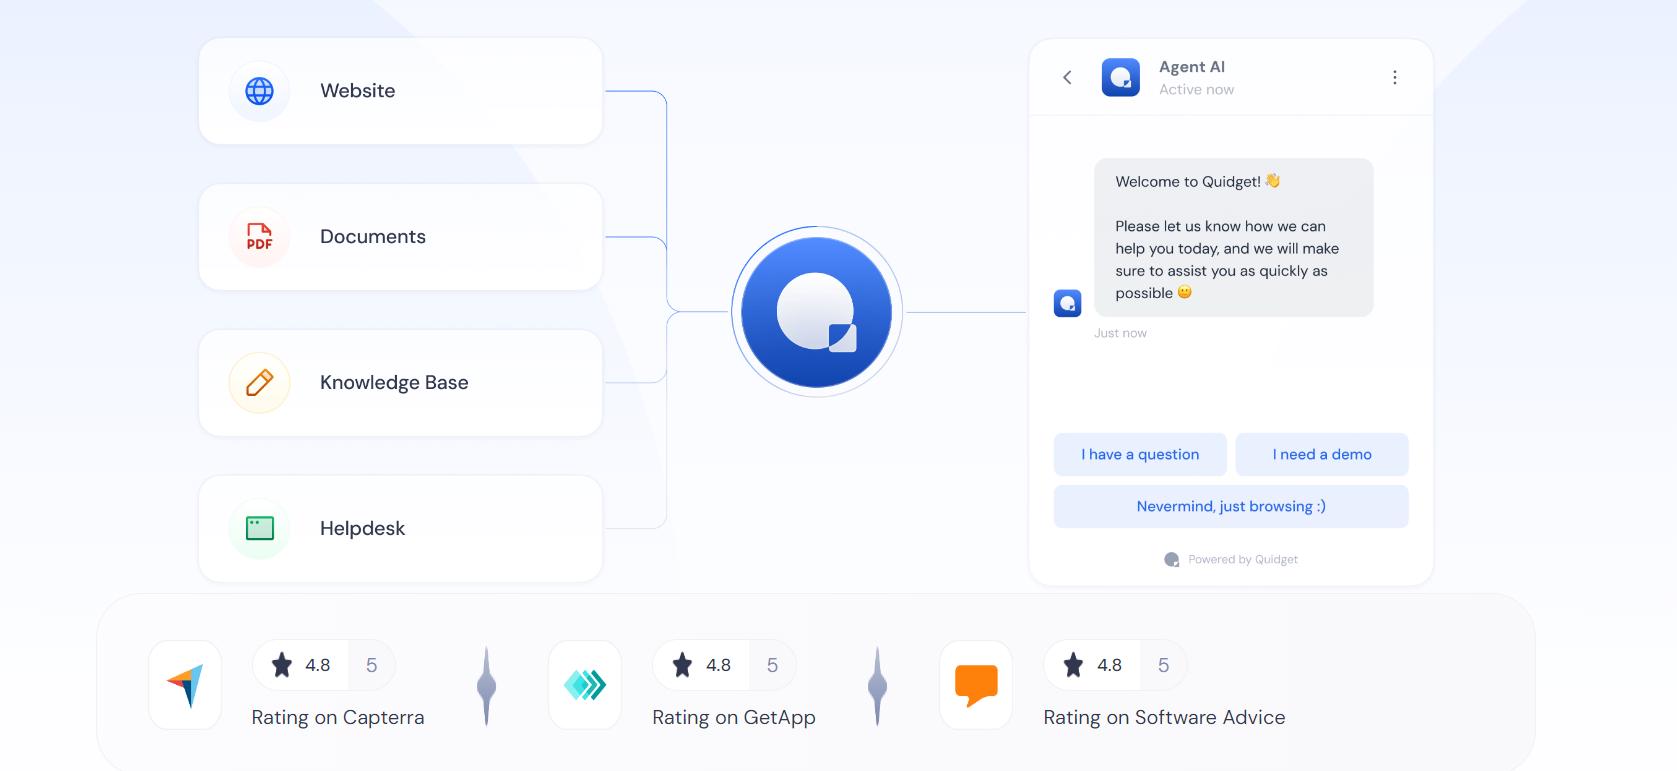
Task: Select "Nevermind, just browsing :)" option
Action: pos(1230,506)
